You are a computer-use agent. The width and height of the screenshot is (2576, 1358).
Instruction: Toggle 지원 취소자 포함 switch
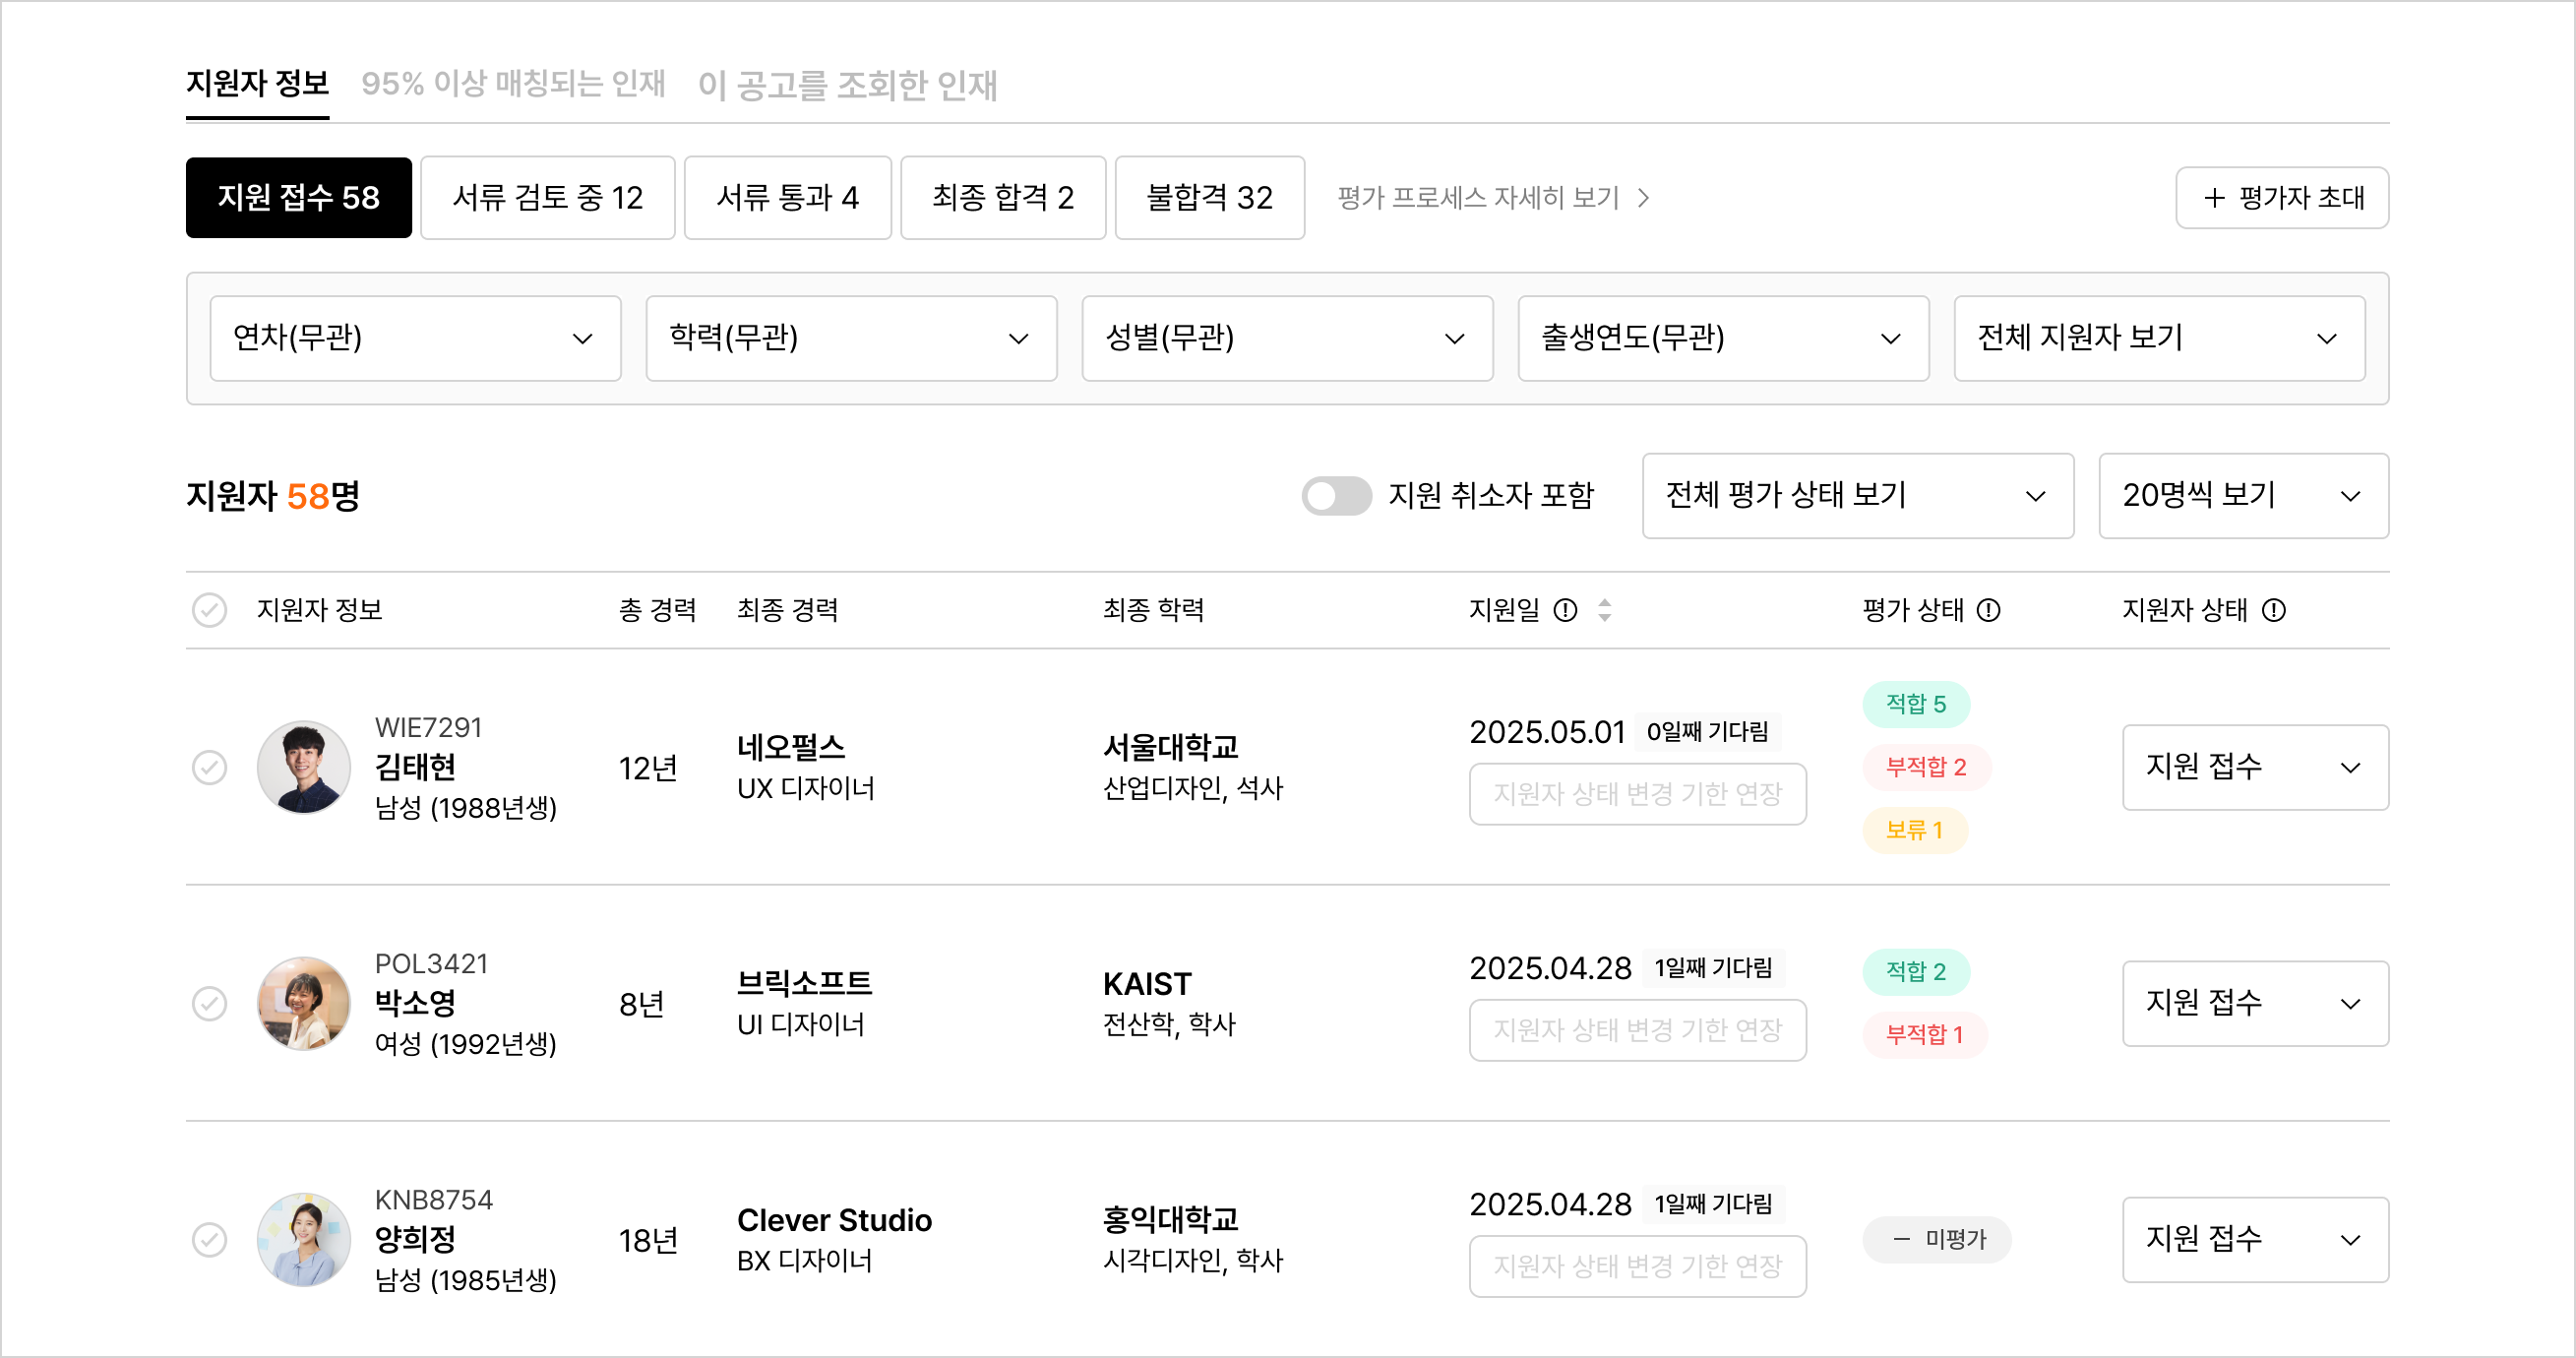[x=1336, y=496]
